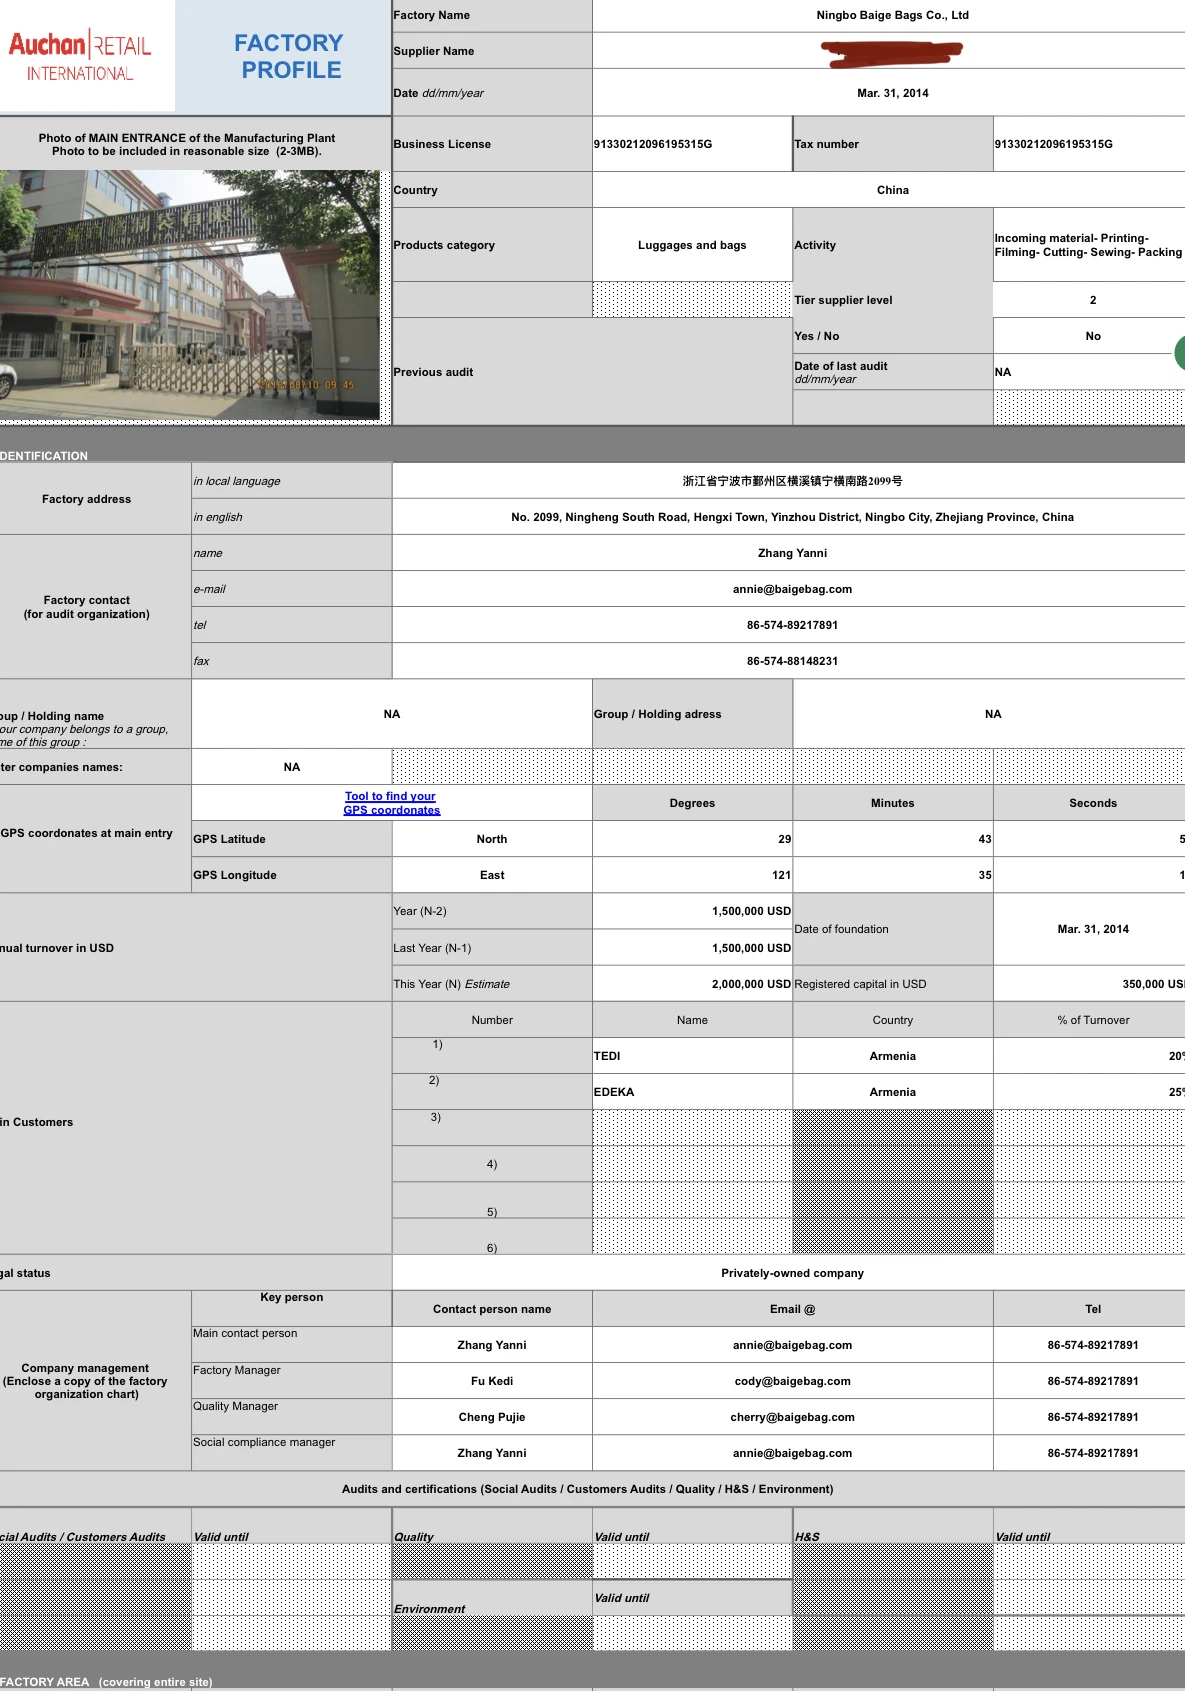Select the 'FACTORY PROFILE' title heading
This screenshot has height=1691, width=1185.
(289, 56)
